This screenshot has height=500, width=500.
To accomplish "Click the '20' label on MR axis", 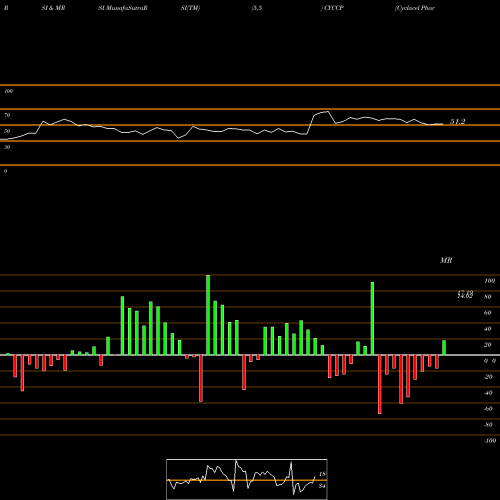I will tap(488, 345).
